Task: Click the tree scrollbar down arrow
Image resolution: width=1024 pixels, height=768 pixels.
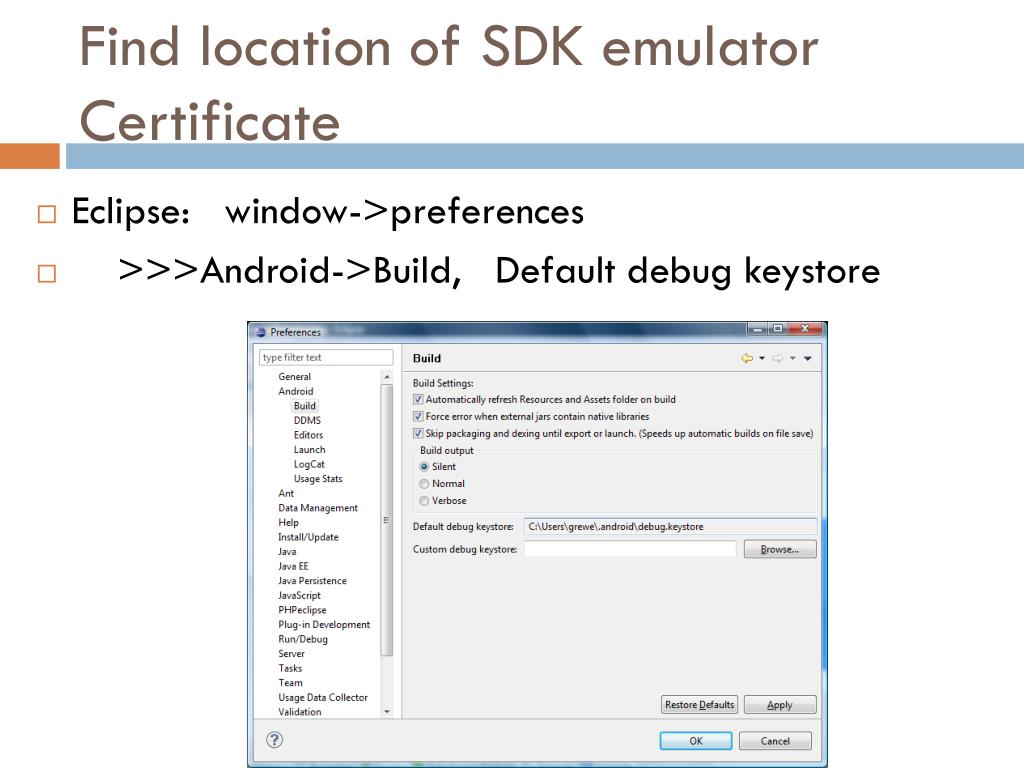Action: [x=387, y=711]
